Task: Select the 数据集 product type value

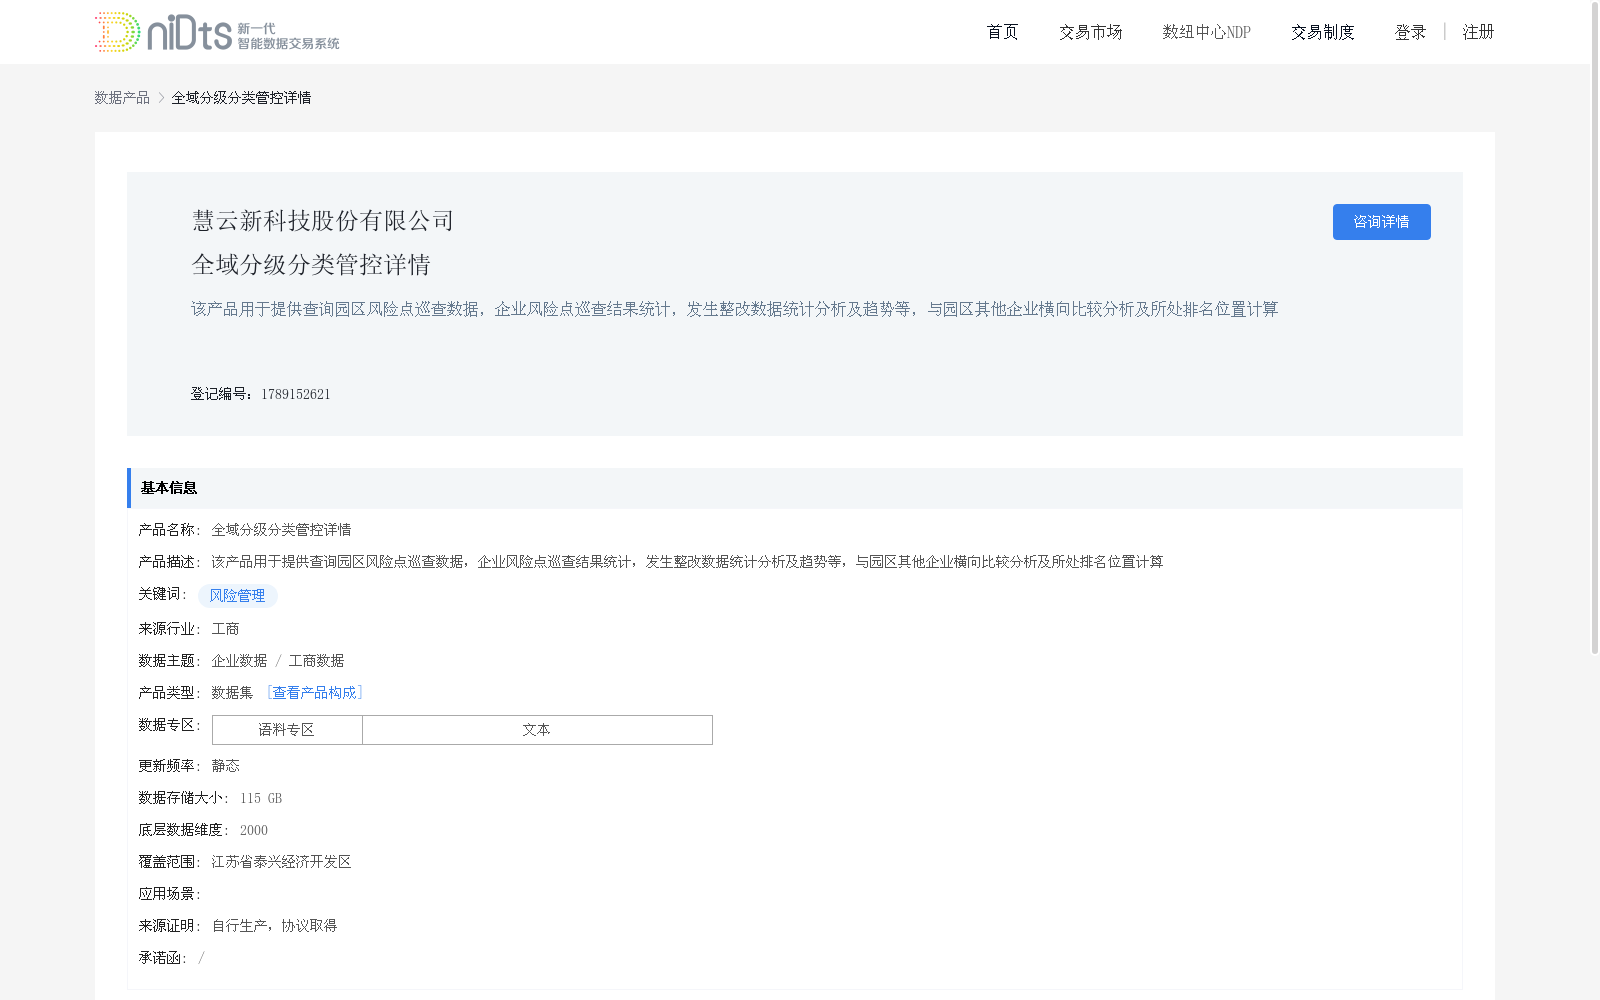Action: pos(232,693)
